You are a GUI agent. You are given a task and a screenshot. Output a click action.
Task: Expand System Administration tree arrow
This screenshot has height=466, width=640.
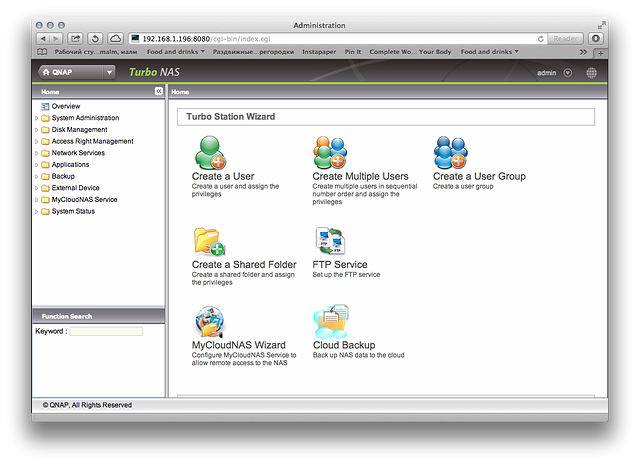[36, 118]
